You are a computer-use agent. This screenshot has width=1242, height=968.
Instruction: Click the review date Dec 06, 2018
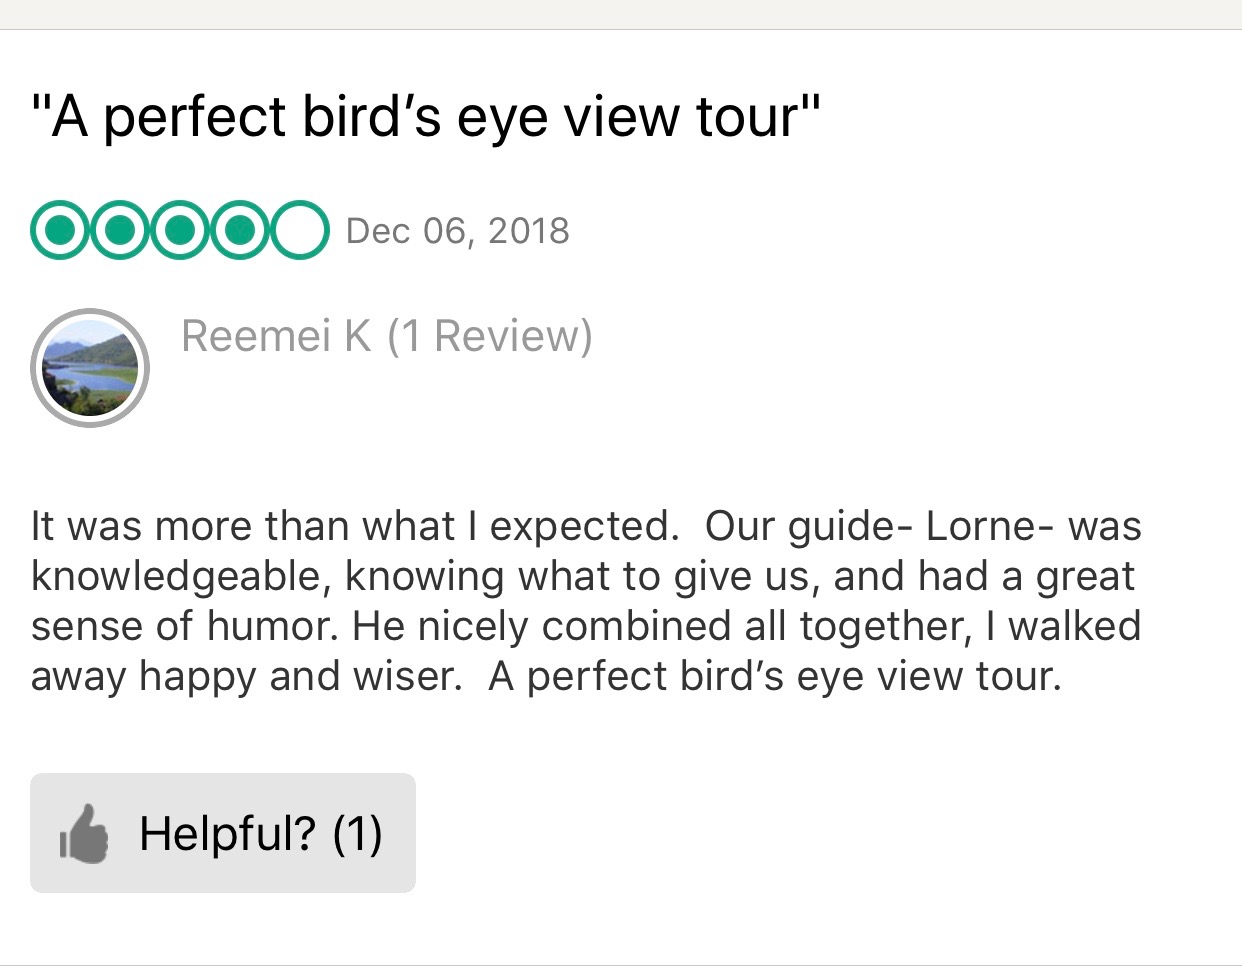(x=457, y=231)
